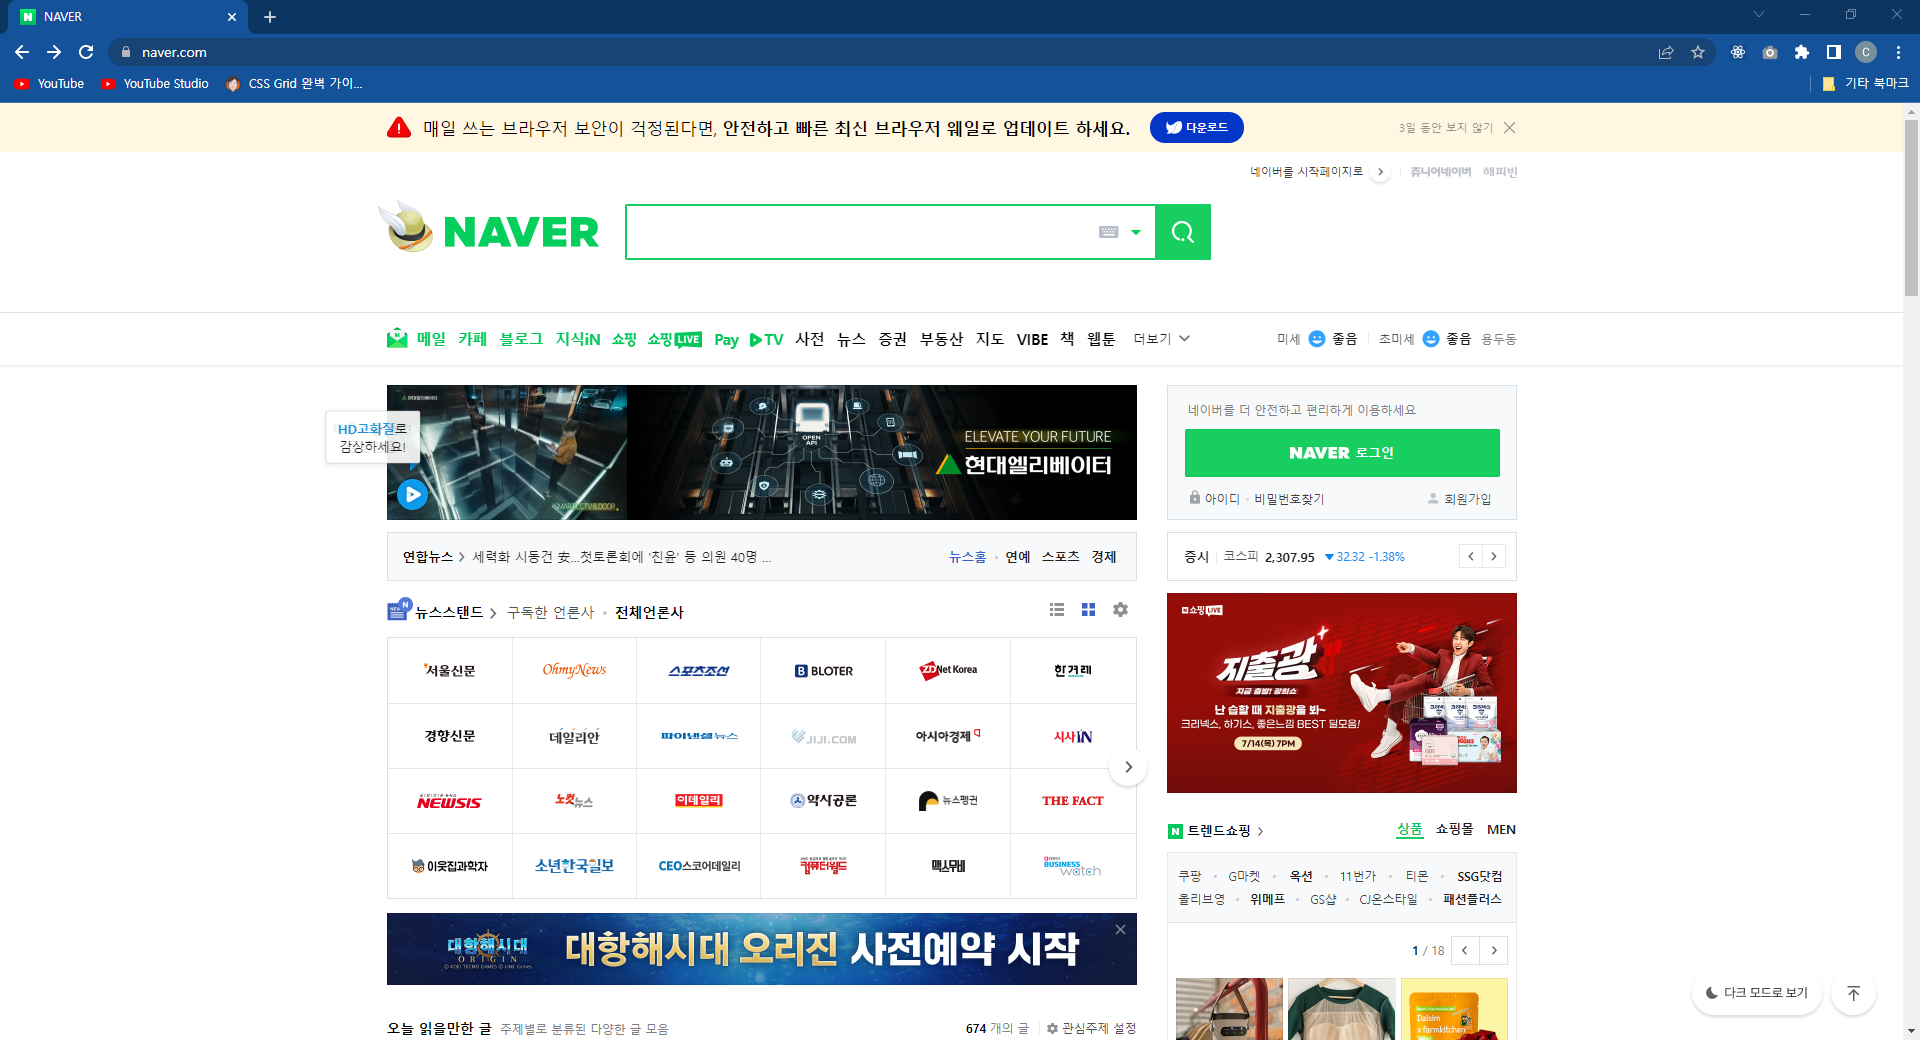Expand the 더보기 services menu
Viewport: 1920px width, 1040px height.
pyautogui.click(x=1161, y=339)
